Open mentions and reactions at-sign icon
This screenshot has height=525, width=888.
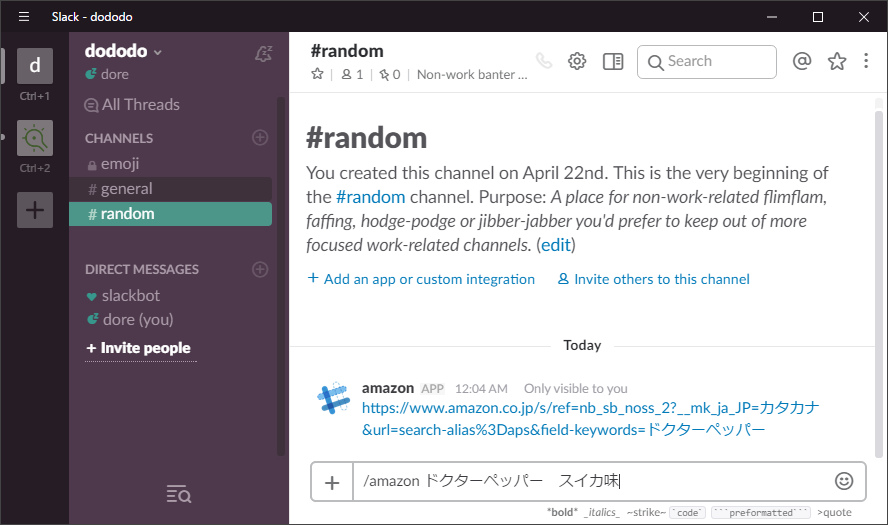pos(801,61)
